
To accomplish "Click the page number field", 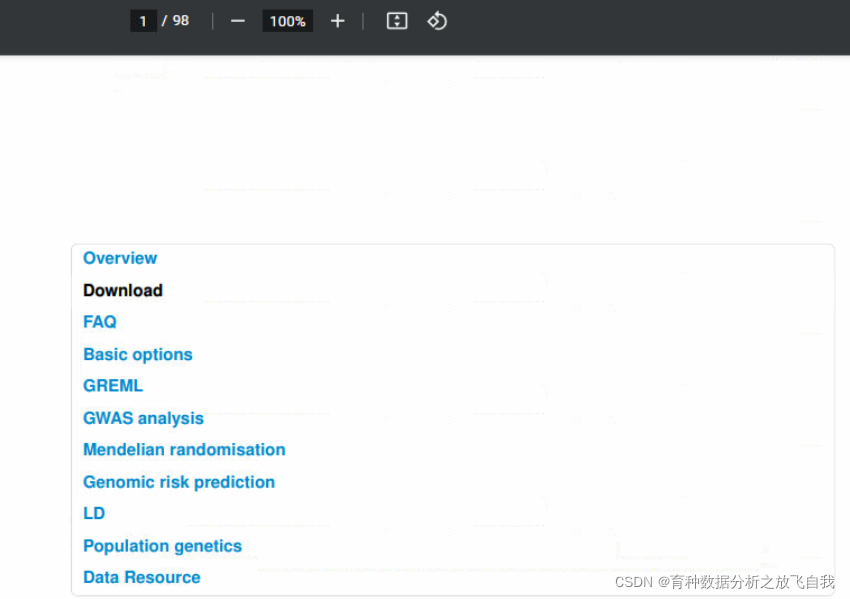I will click(143, 21).
